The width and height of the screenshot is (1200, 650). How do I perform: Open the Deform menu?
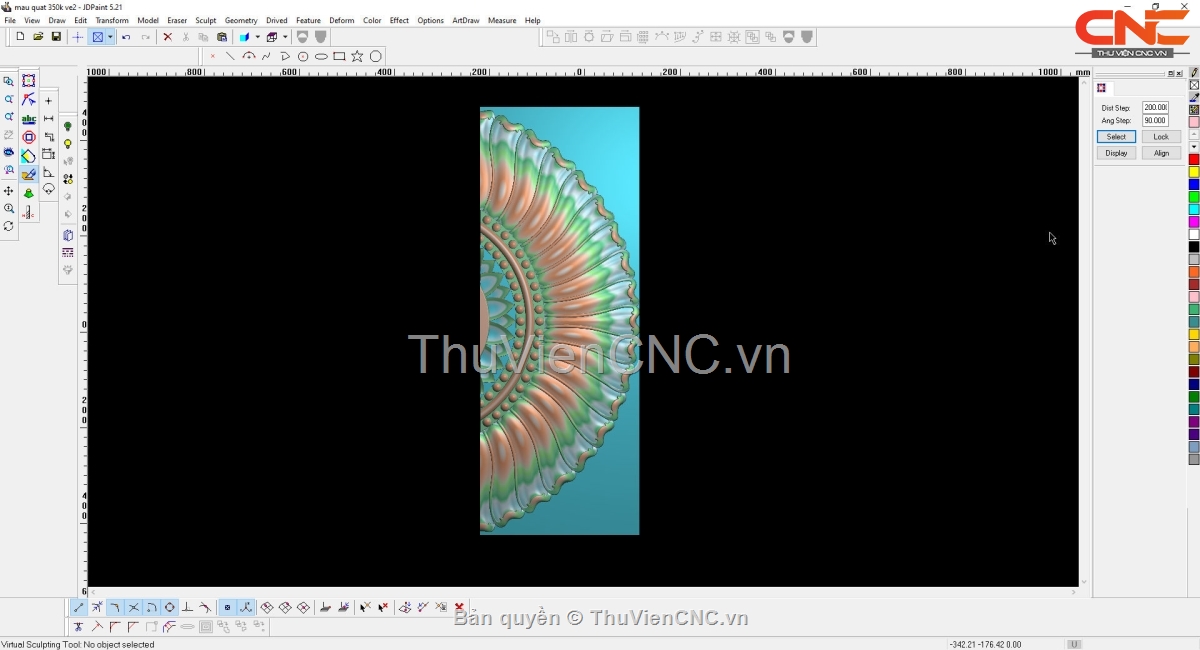(x=342, y=20)
